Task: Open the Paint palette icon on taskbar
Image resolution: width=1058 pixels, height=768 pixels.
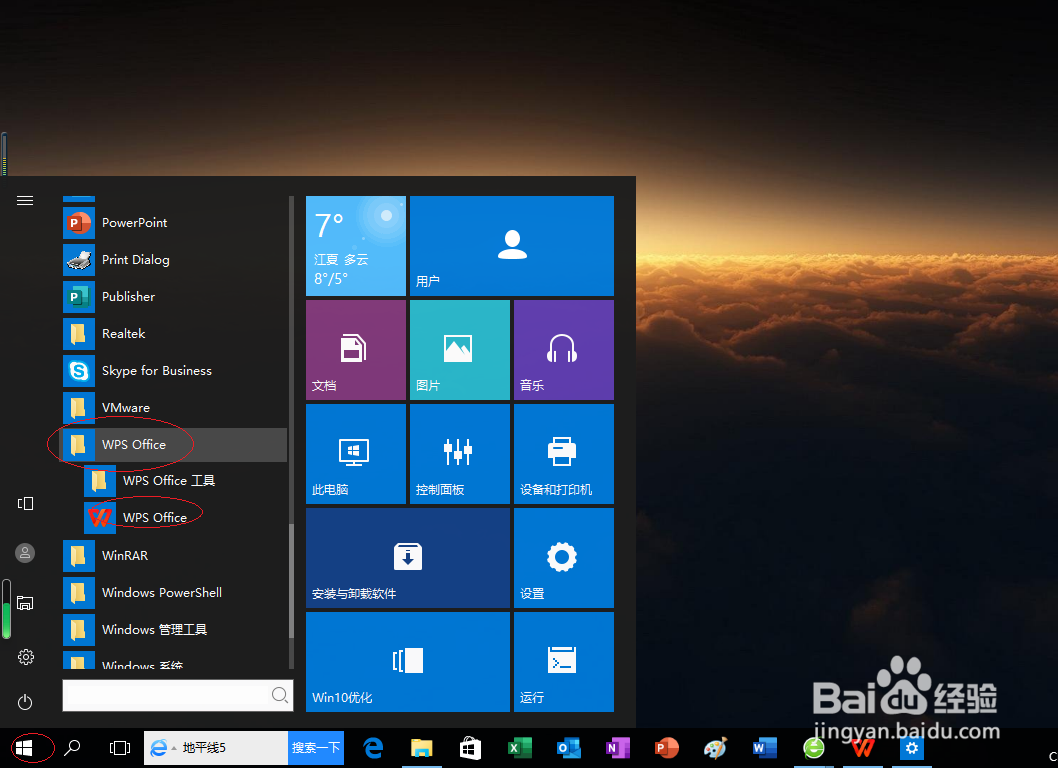Action: 715,748
